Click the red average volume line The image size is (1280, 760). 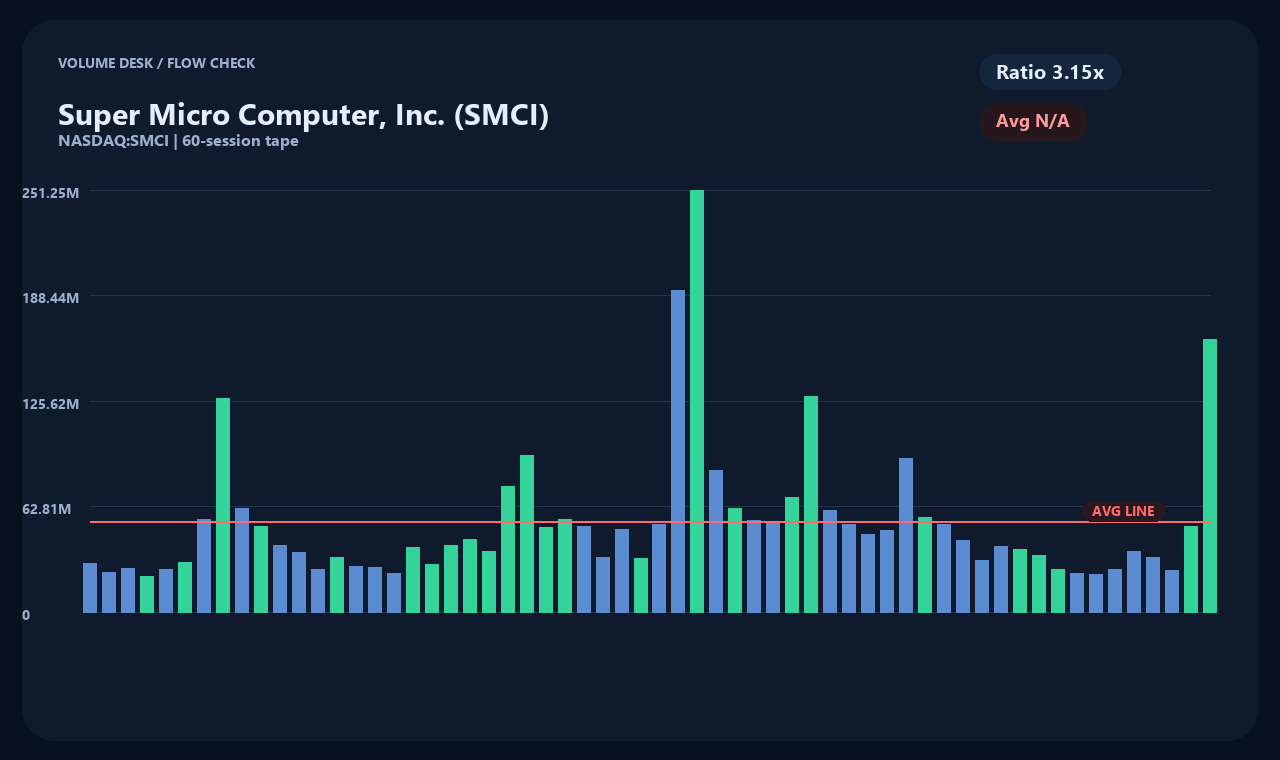point(650,522)
